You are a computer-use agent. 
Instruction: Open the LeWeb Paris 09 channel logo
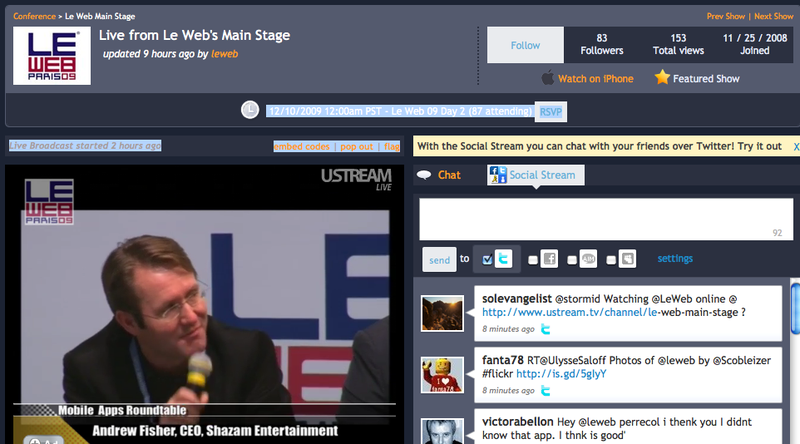[51, 55]
